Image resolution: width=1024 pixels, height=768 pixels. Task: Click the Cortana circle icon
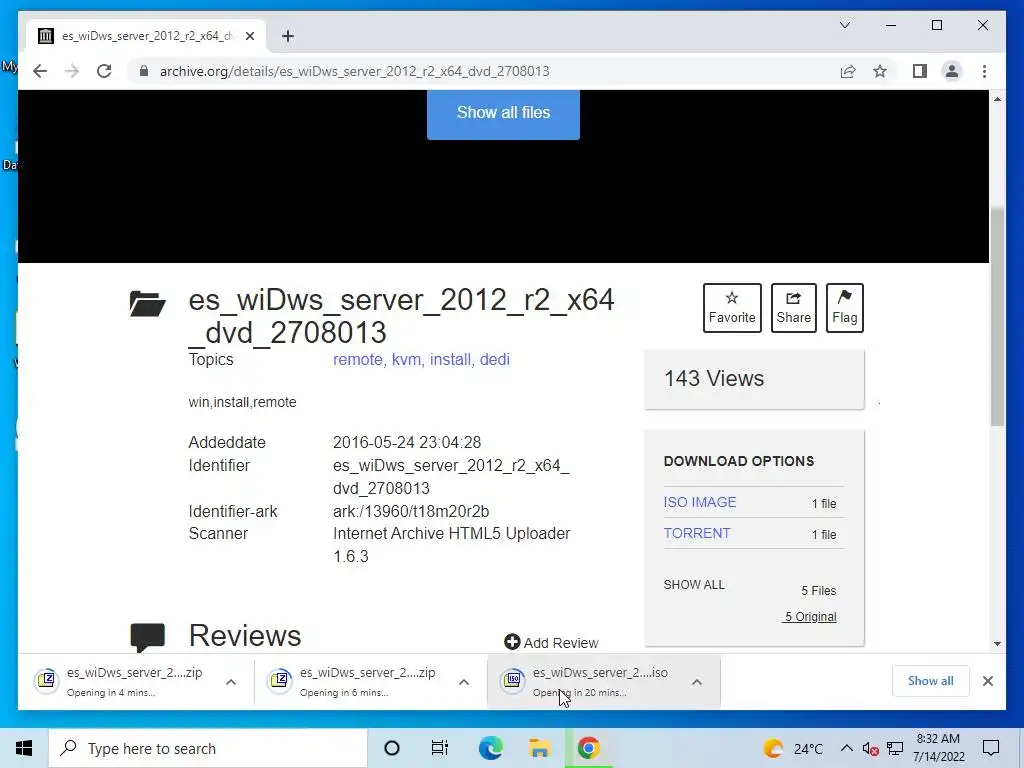pos(392,748)
